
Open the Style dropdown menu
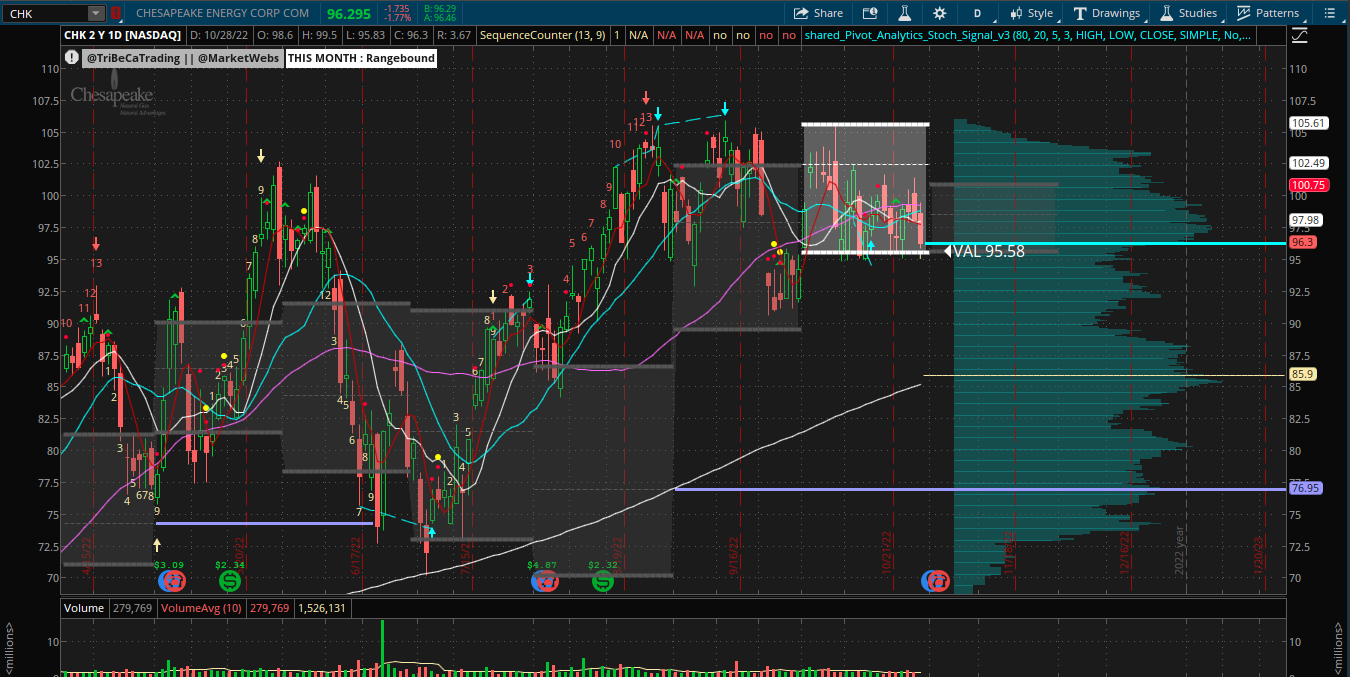(1031, 13)
